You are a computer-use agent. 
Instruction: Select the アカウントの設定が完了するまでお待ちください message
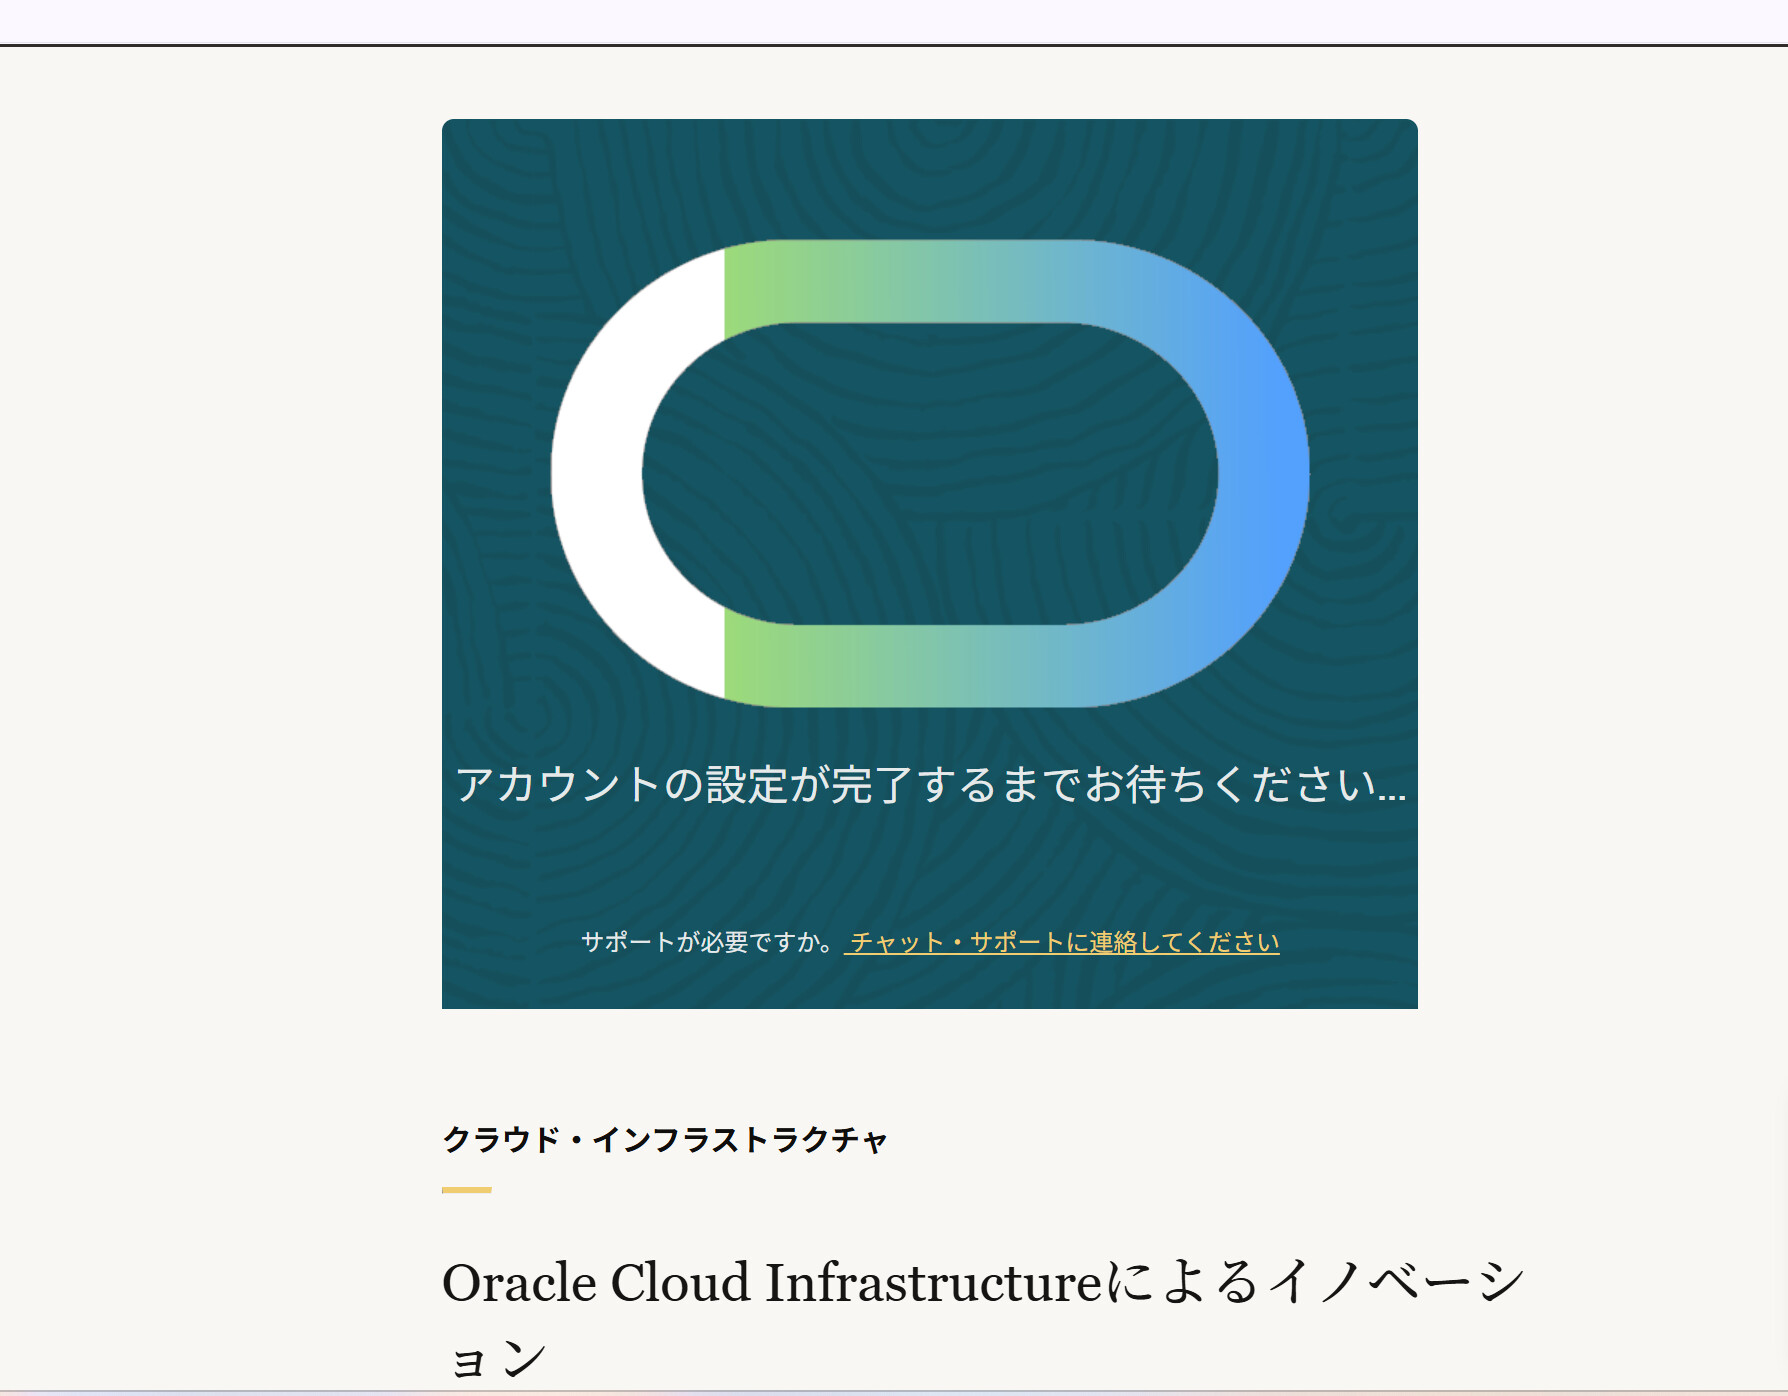point(931,784)
